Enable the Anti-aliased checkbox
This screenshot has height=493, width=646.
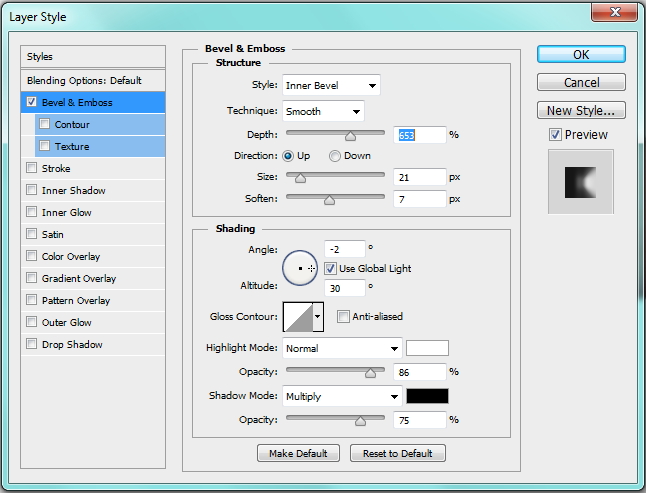coord(343,317)
